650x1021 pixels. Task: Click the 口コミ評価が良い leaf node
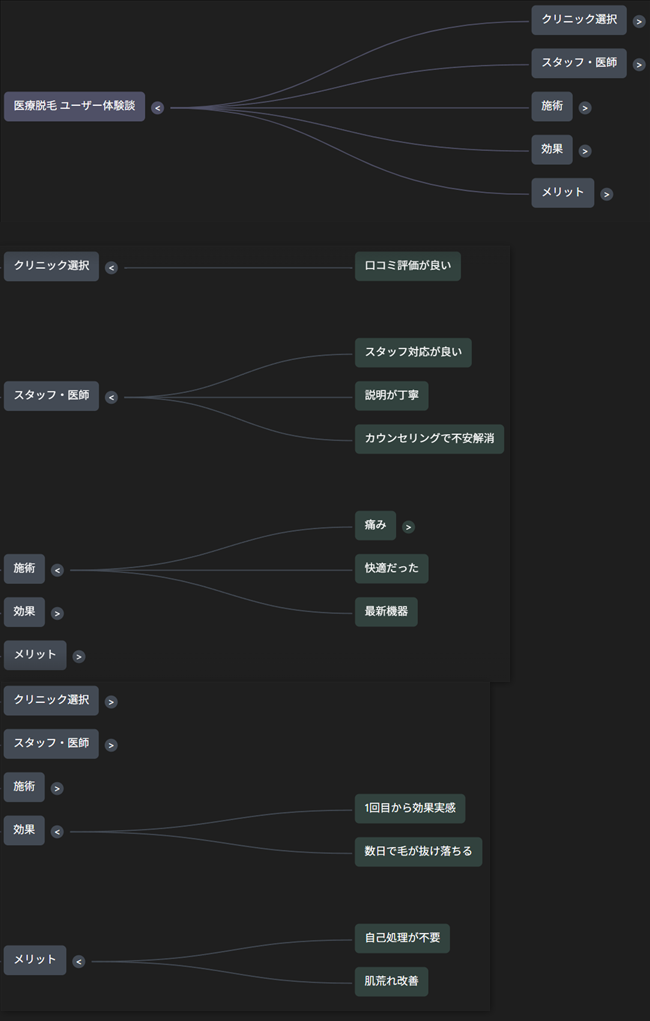tap(407, 267)
